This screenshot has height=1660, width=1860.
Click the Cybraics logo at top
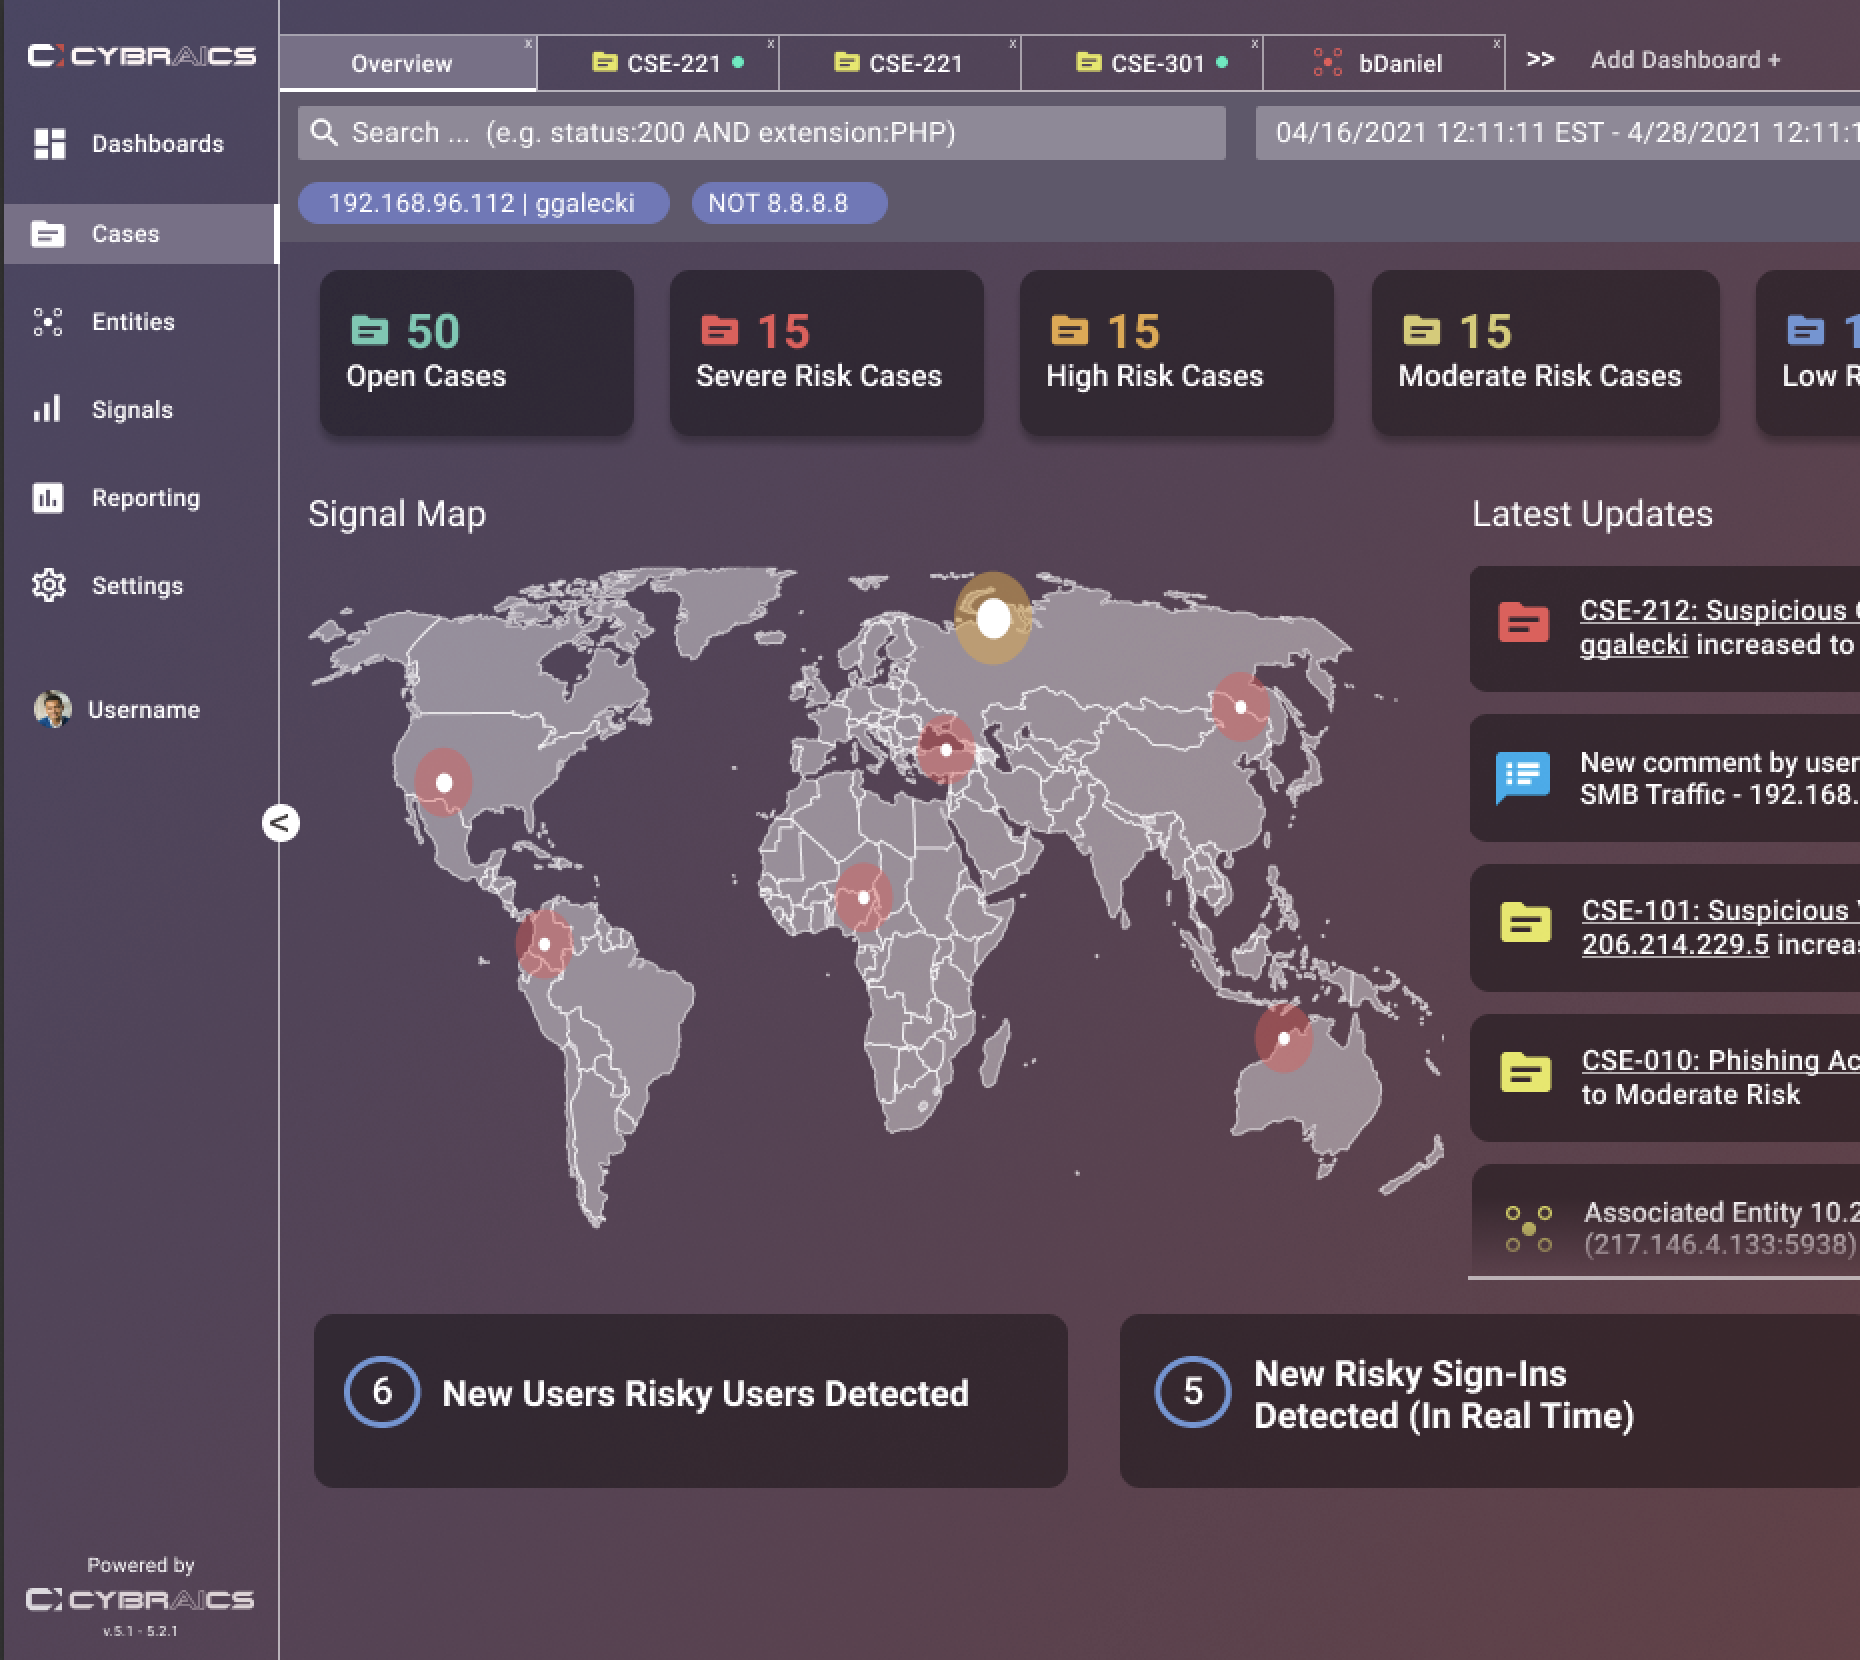point(141,56)
